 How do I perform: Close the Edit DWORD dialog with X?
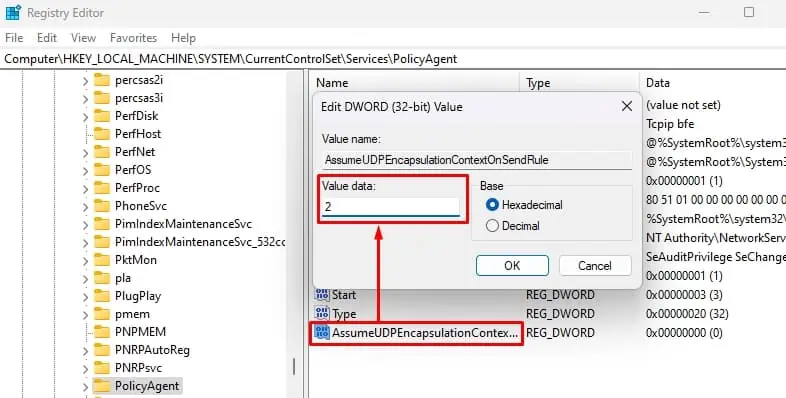coord(627,106)
